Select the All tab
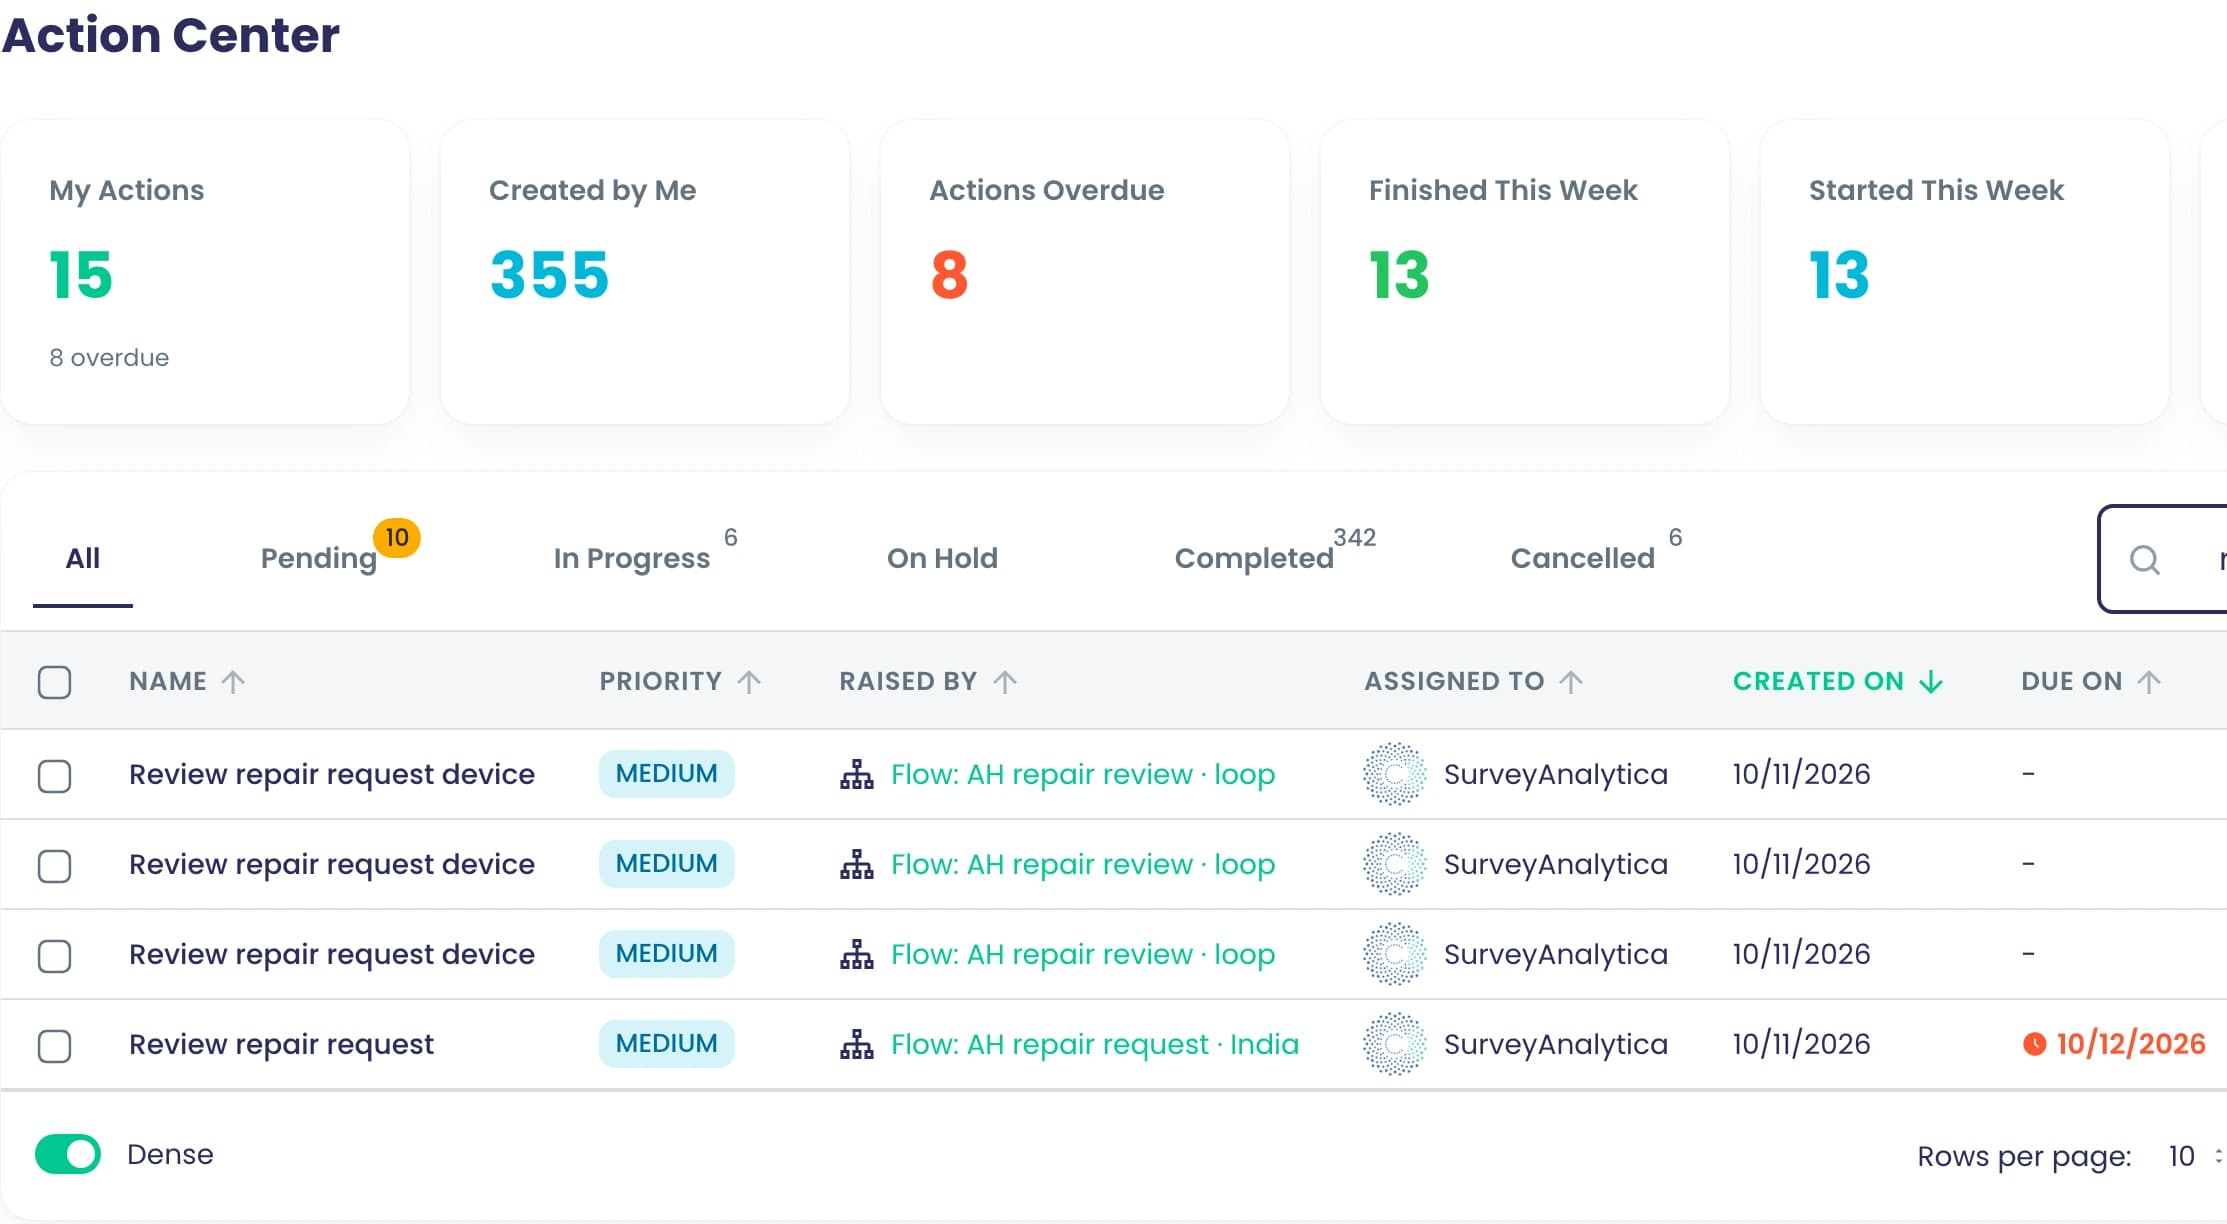The image size is (2227, 1224). click(83, 558)
